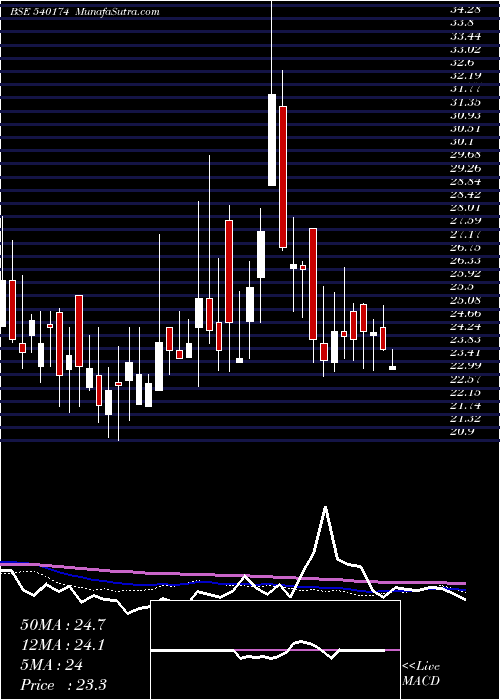Click the 23.83 price axis label
The width and height of the screenshot is (500, 700).
click(465, 339)
